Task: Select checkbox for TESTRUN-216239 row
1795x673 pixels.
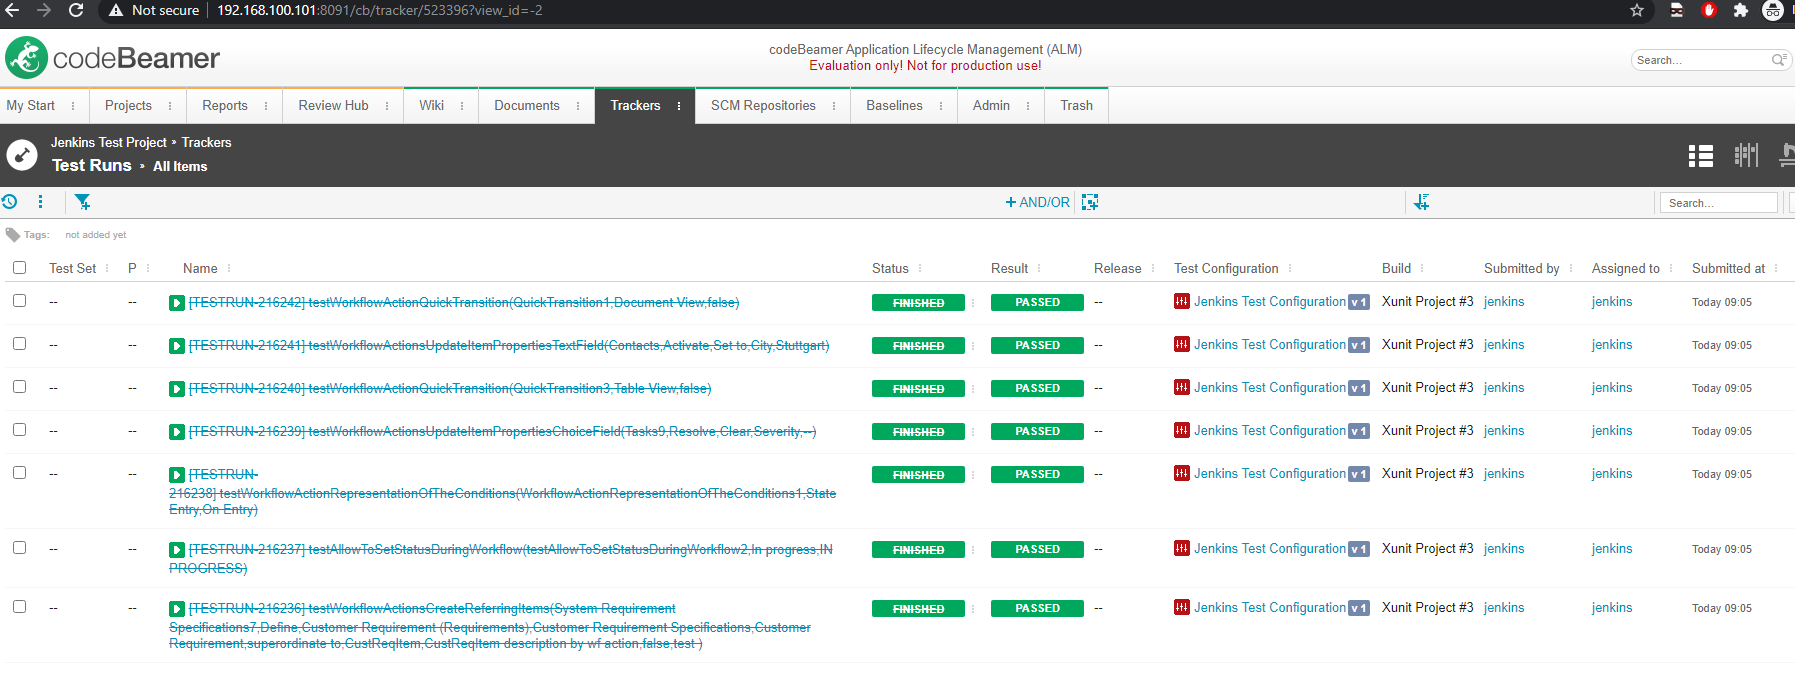Action: [x=19, y=429]
